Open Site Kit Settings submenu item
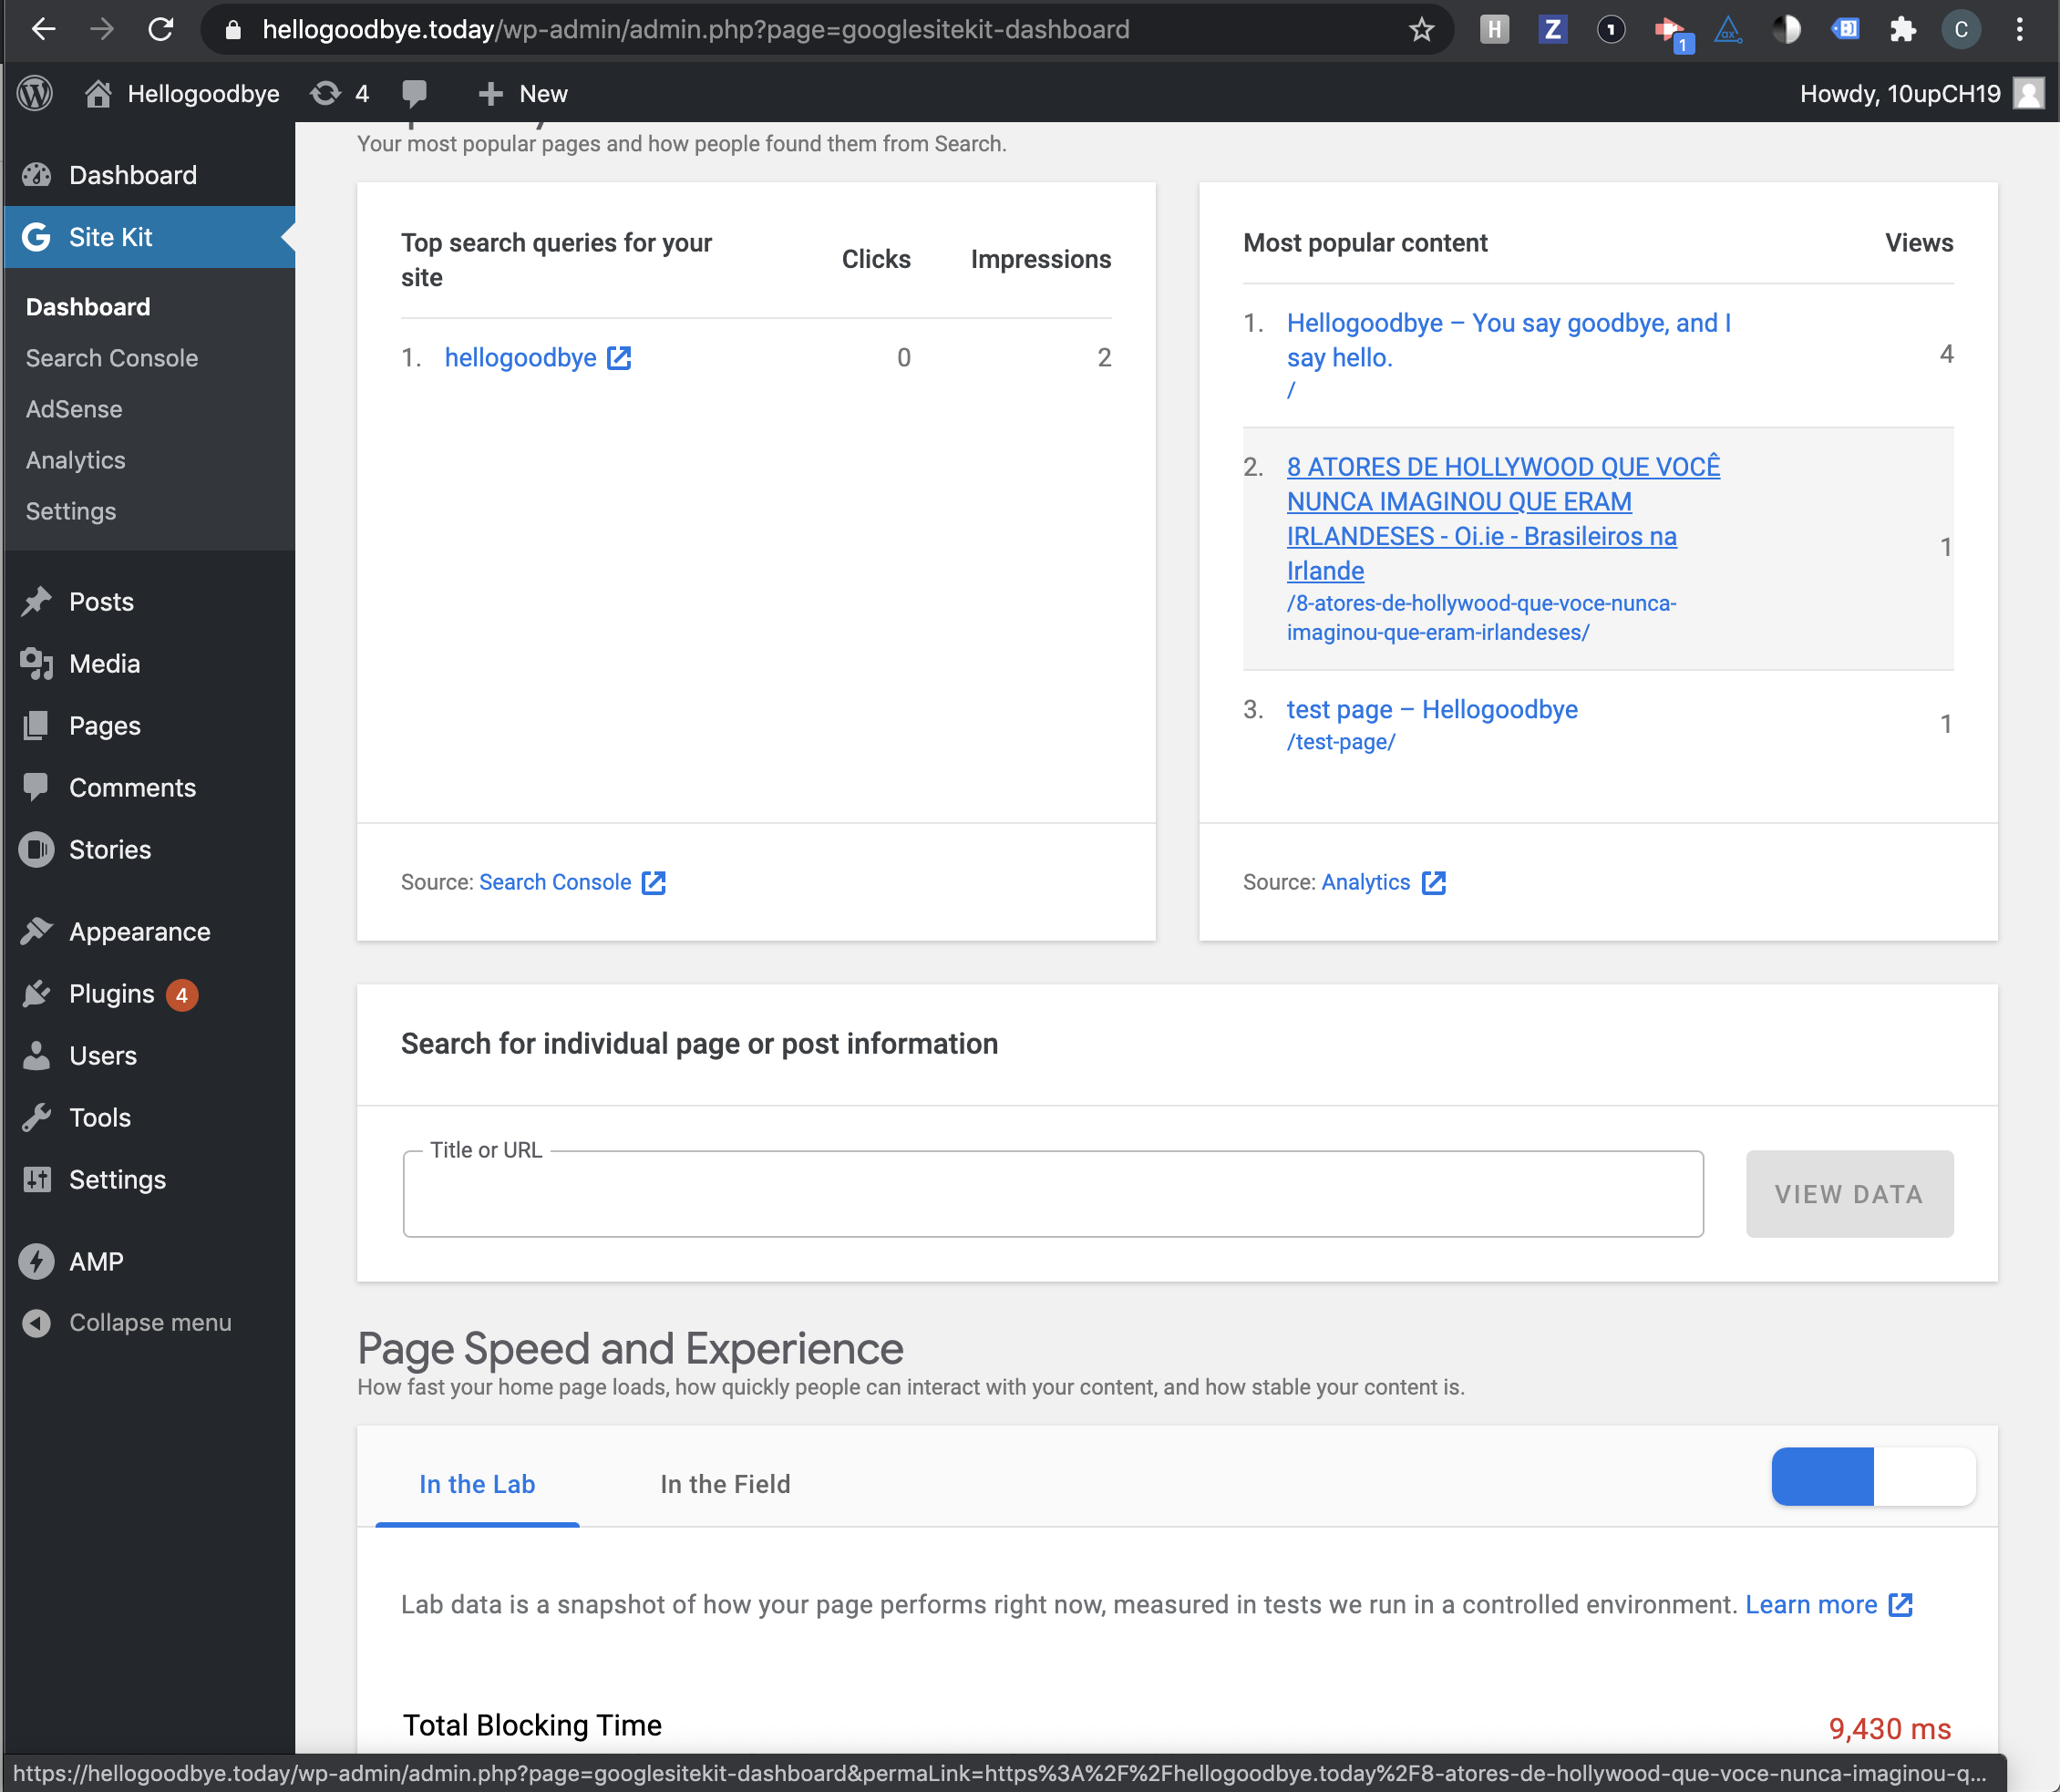Screen dimensions: 2060x1792 pyautogui.click(x=71, y=511)
